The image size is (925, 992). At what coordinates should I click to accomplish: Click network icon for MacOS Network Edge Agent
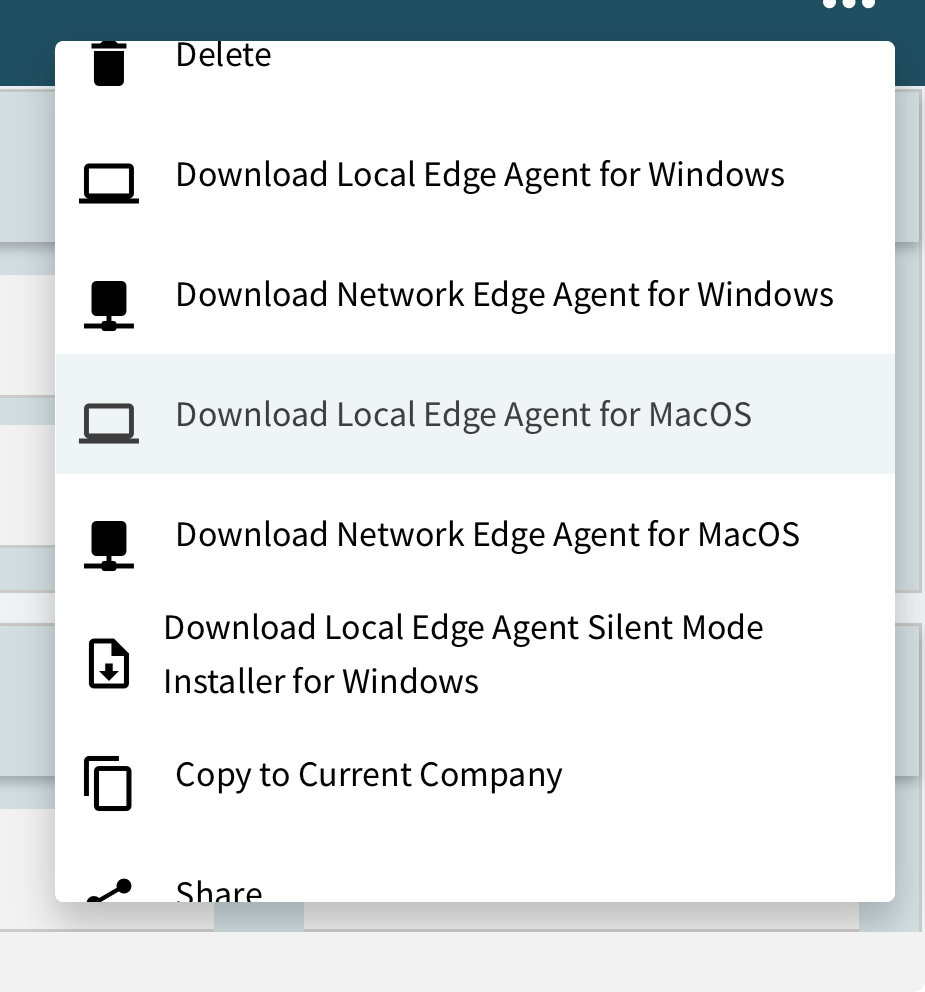[109, 545]
